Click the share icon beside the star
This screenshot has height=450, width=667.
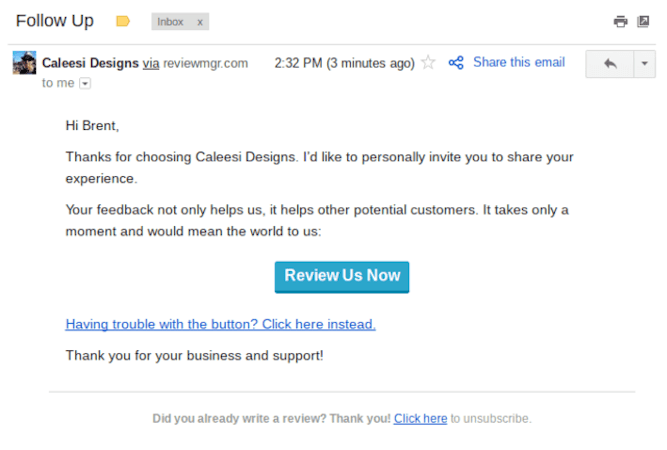coord(456,63)
